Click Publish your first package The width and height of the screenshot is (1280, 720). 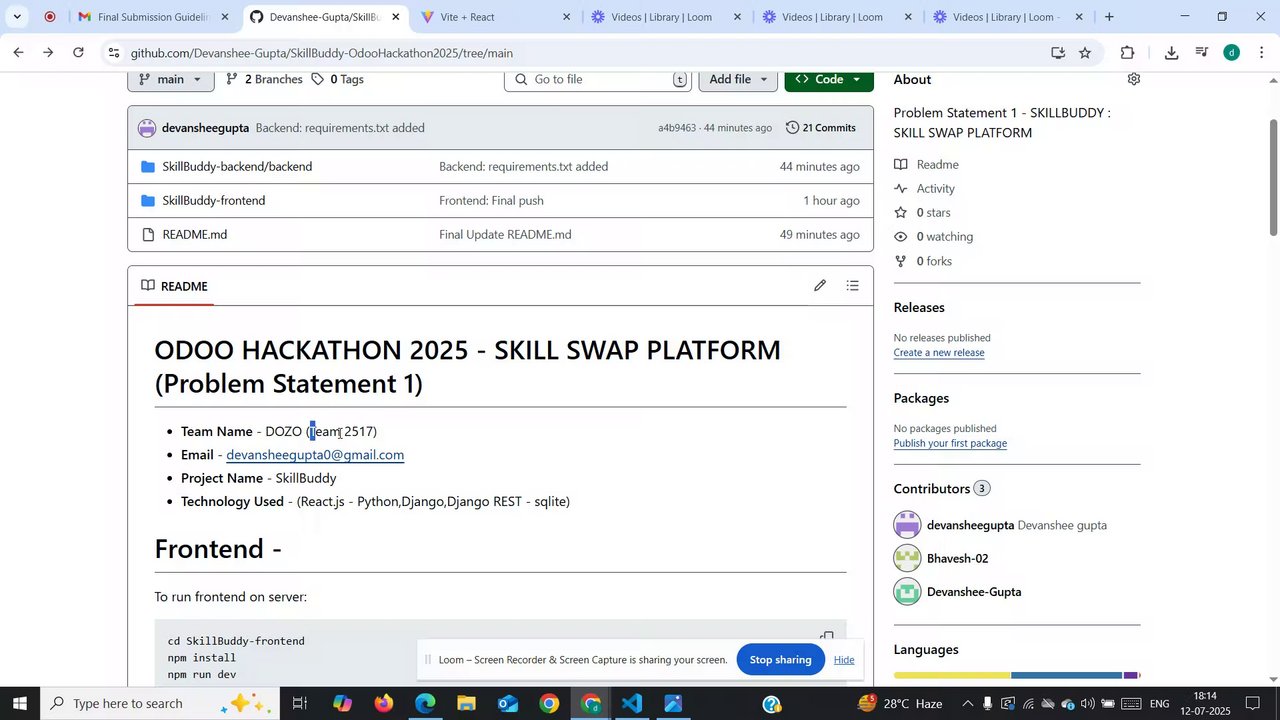[950, 444]
